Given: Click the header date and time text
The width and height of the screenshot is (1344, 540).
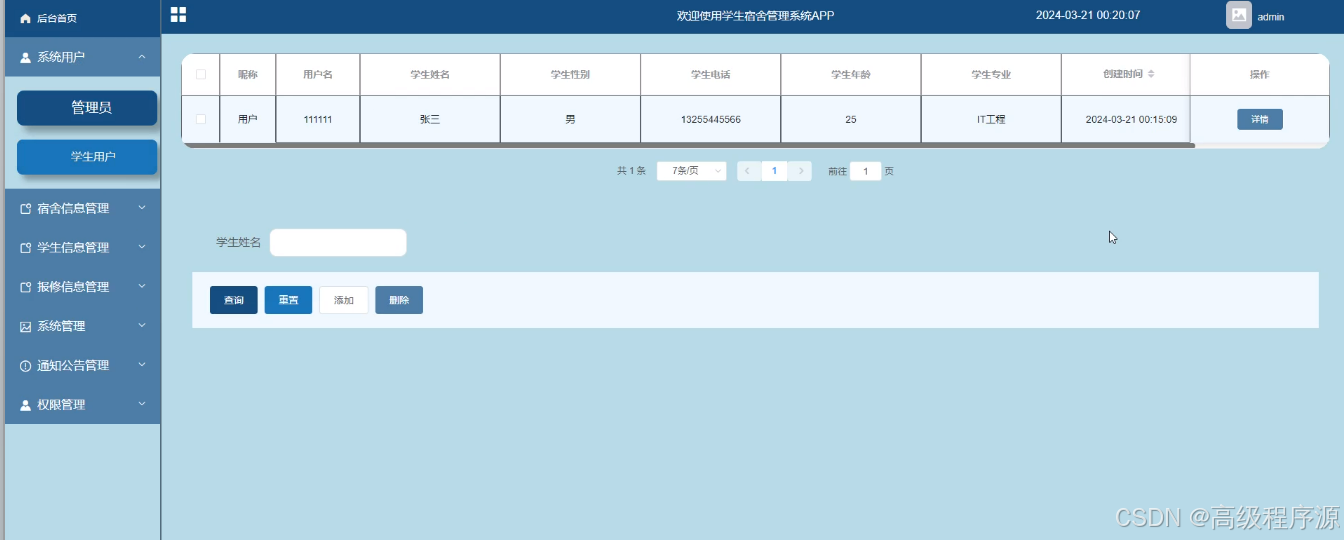Looking at the screenshot, I should (x=1088, y=15).
